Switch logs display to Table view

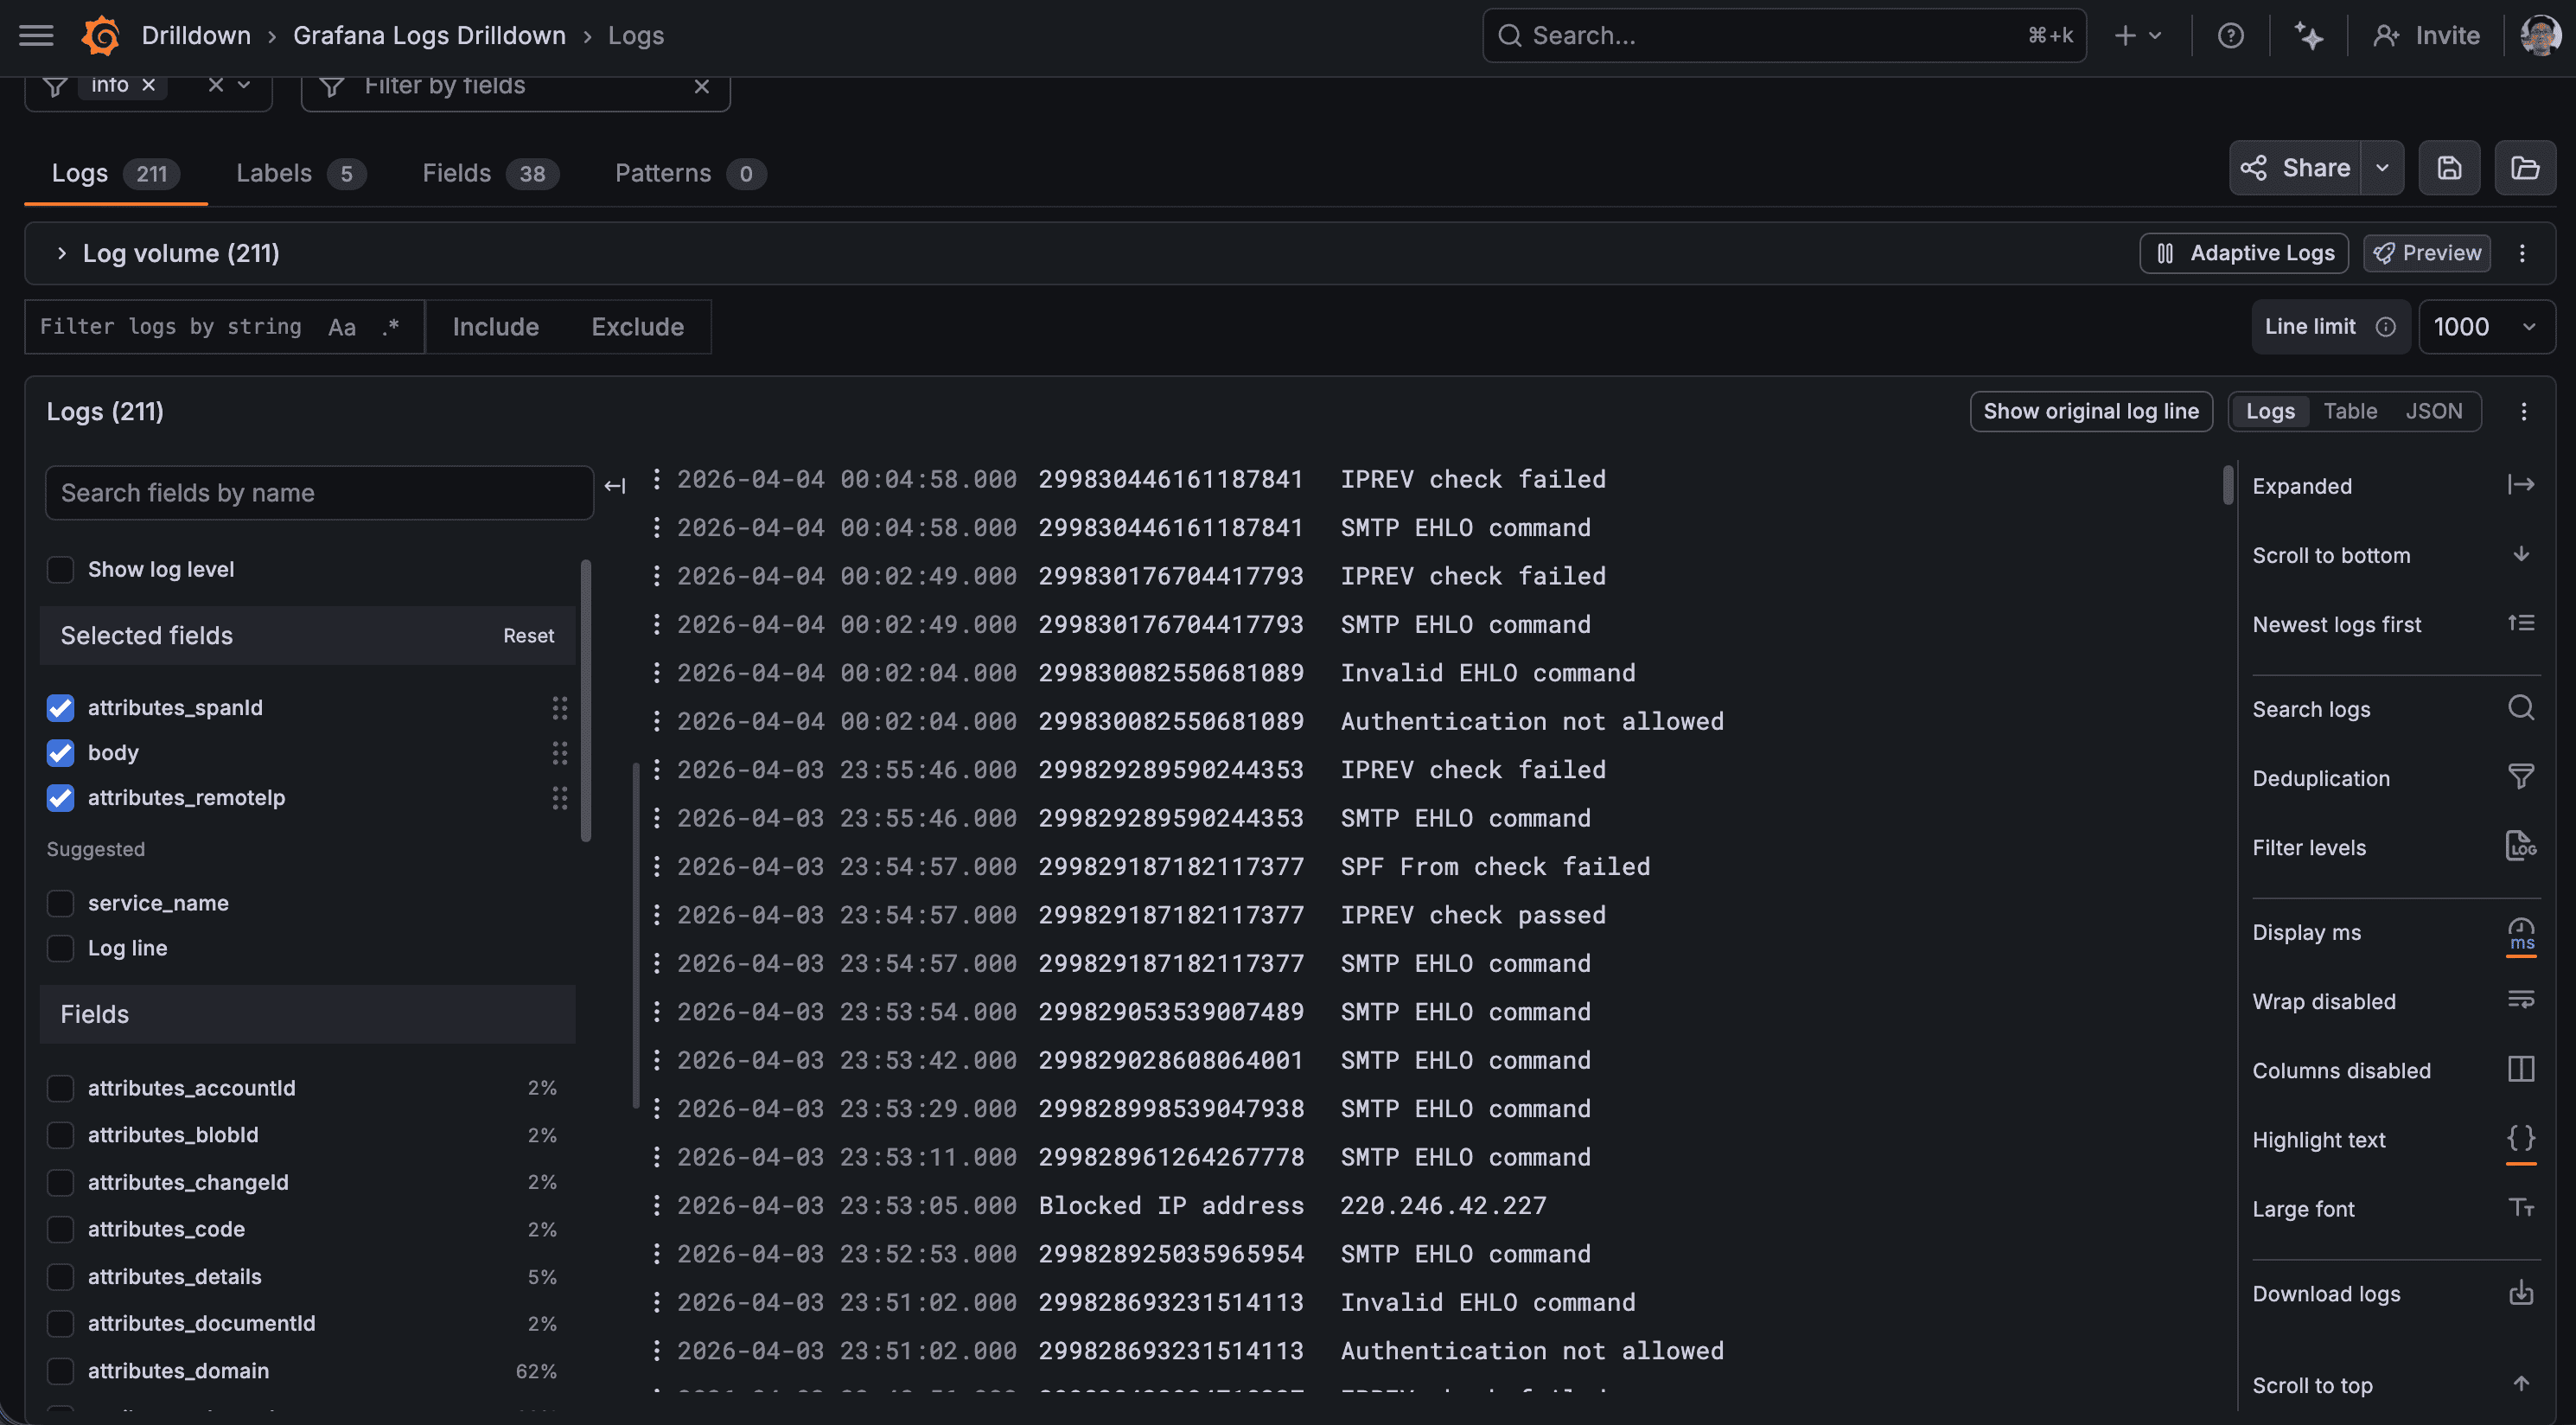pos(2351,411)
